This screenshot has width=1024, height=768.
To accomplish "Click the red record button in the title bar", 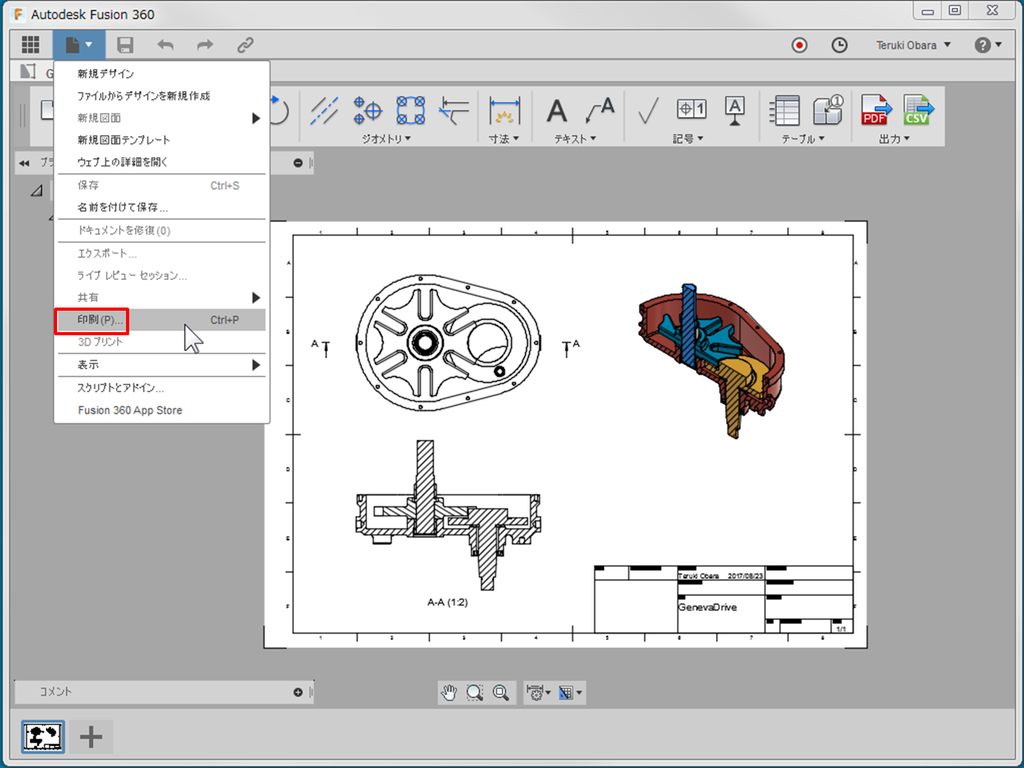I will [x=799, y=45].
